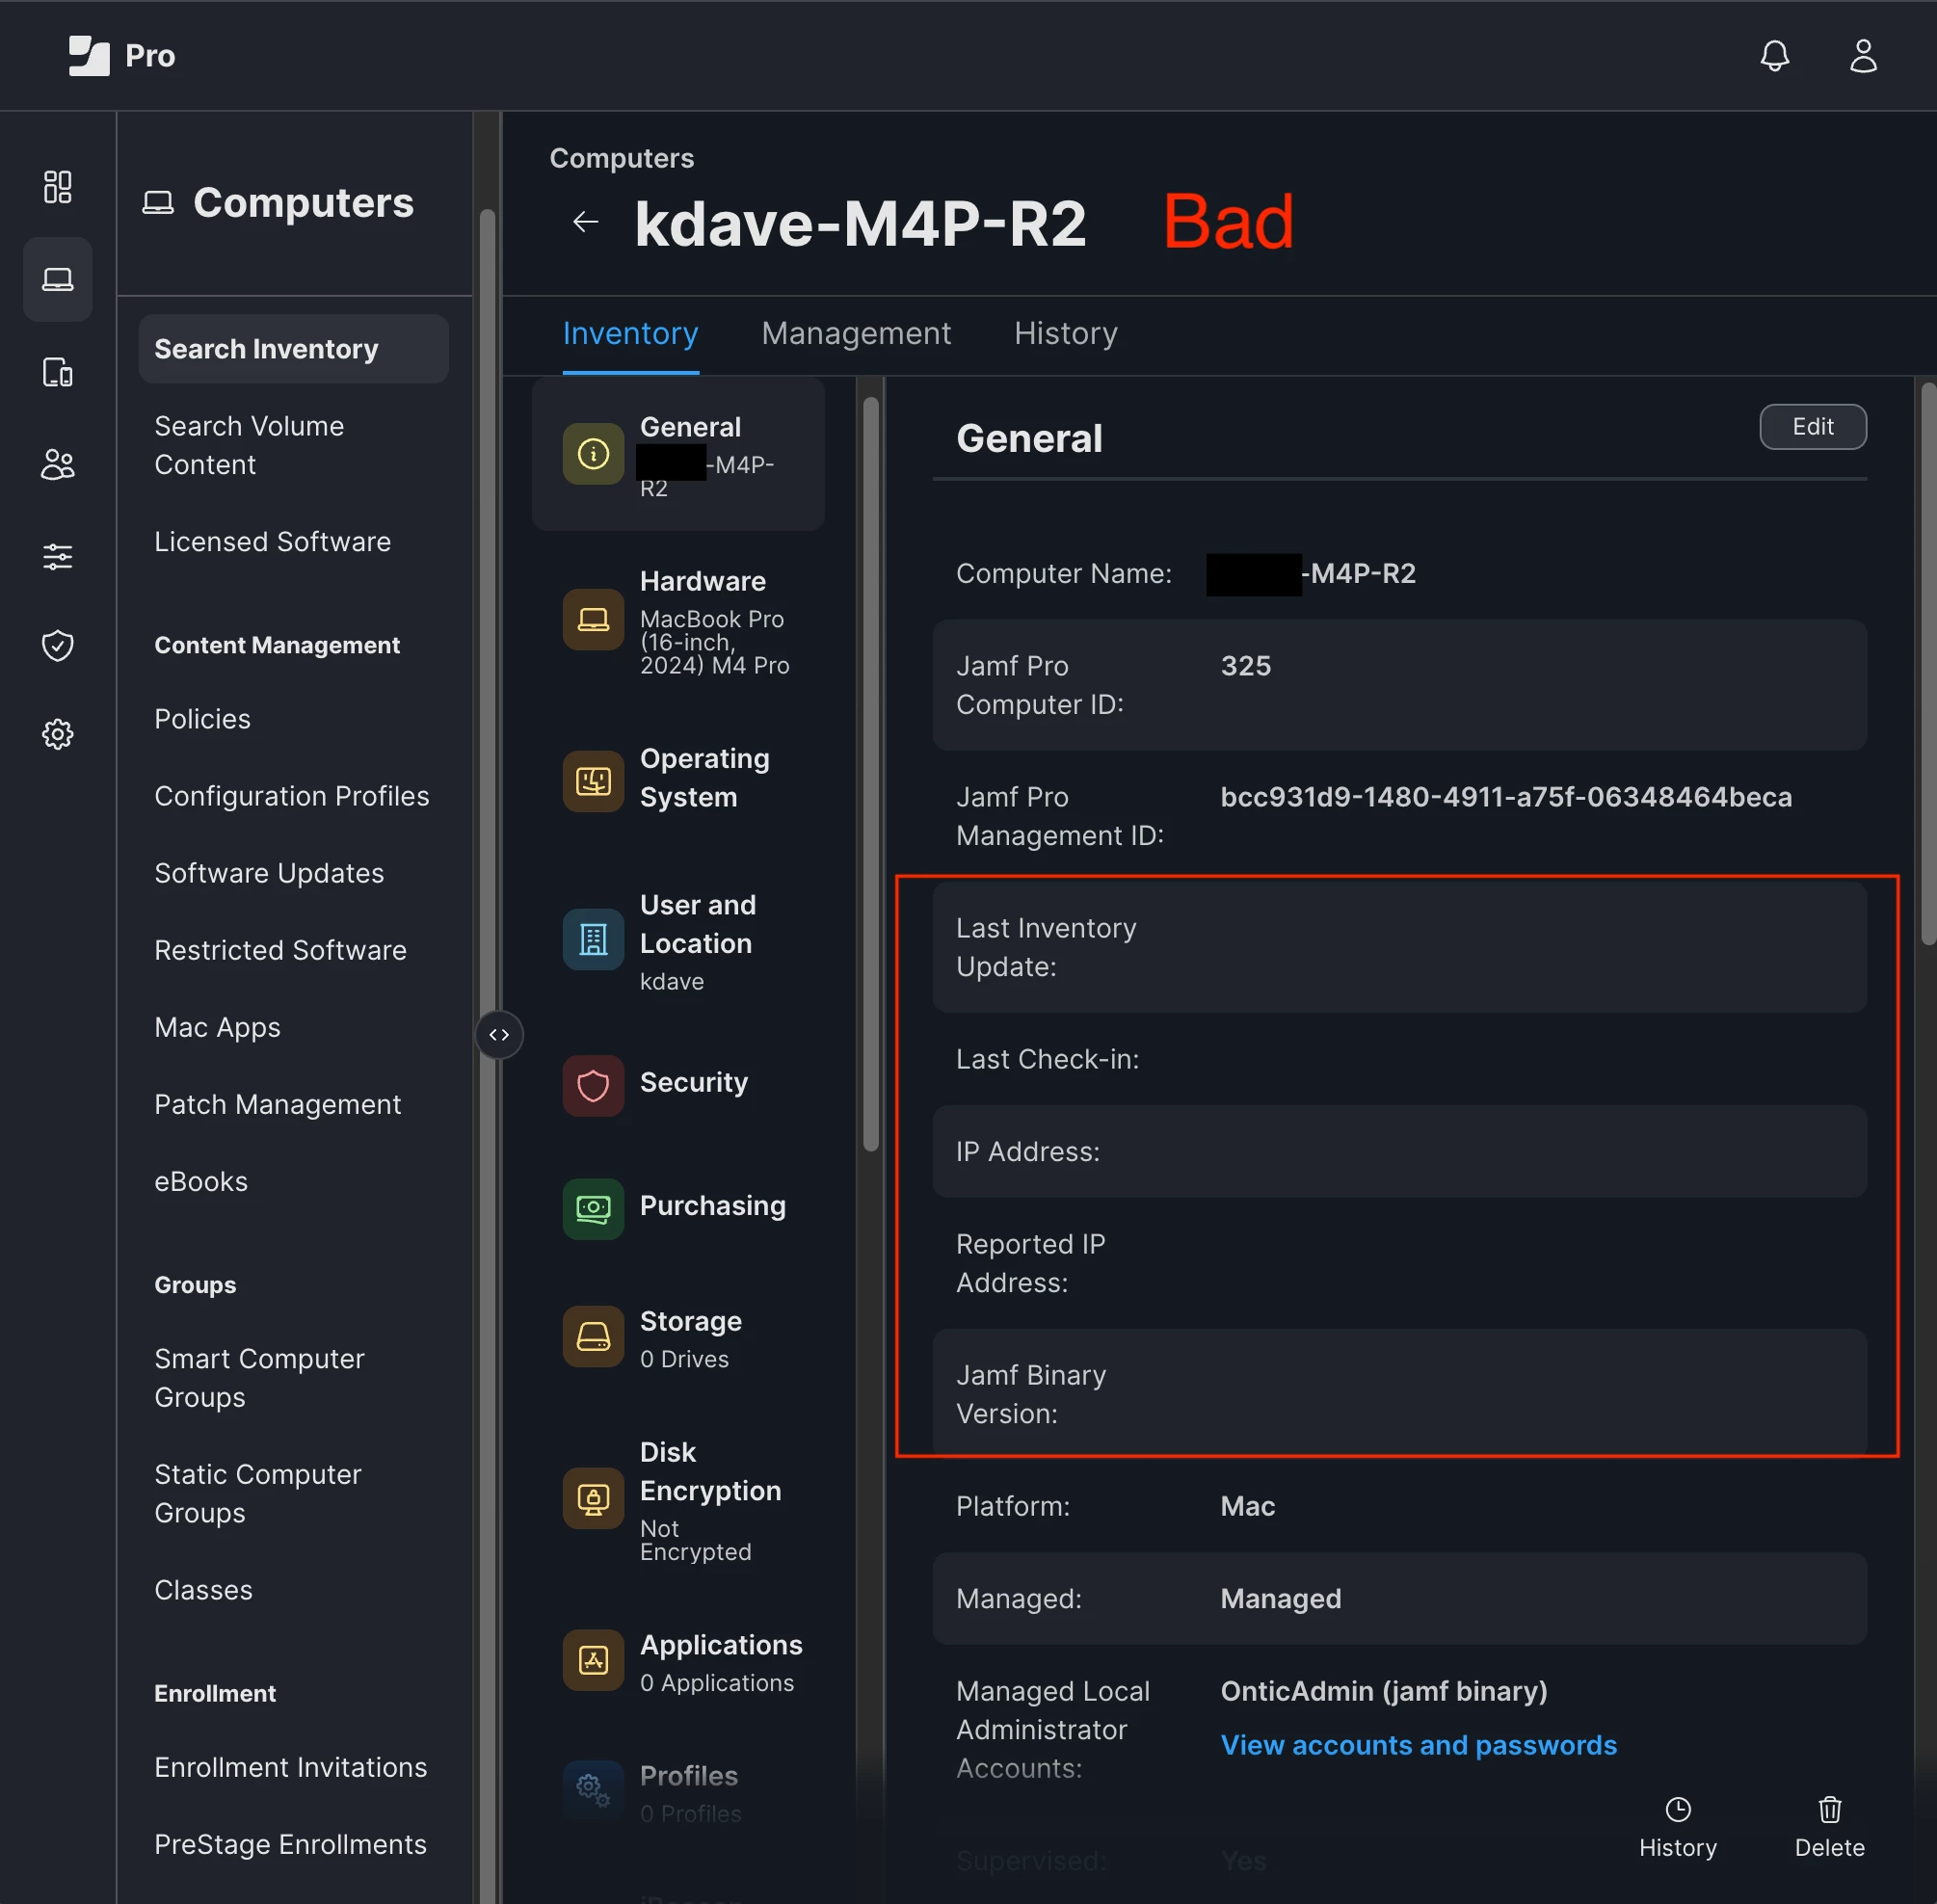The height and width of the screenshot is (1904, 1937).
Task: Click the OnticAdmin (jamf binary) text
Action: tap(1384, 1691)
